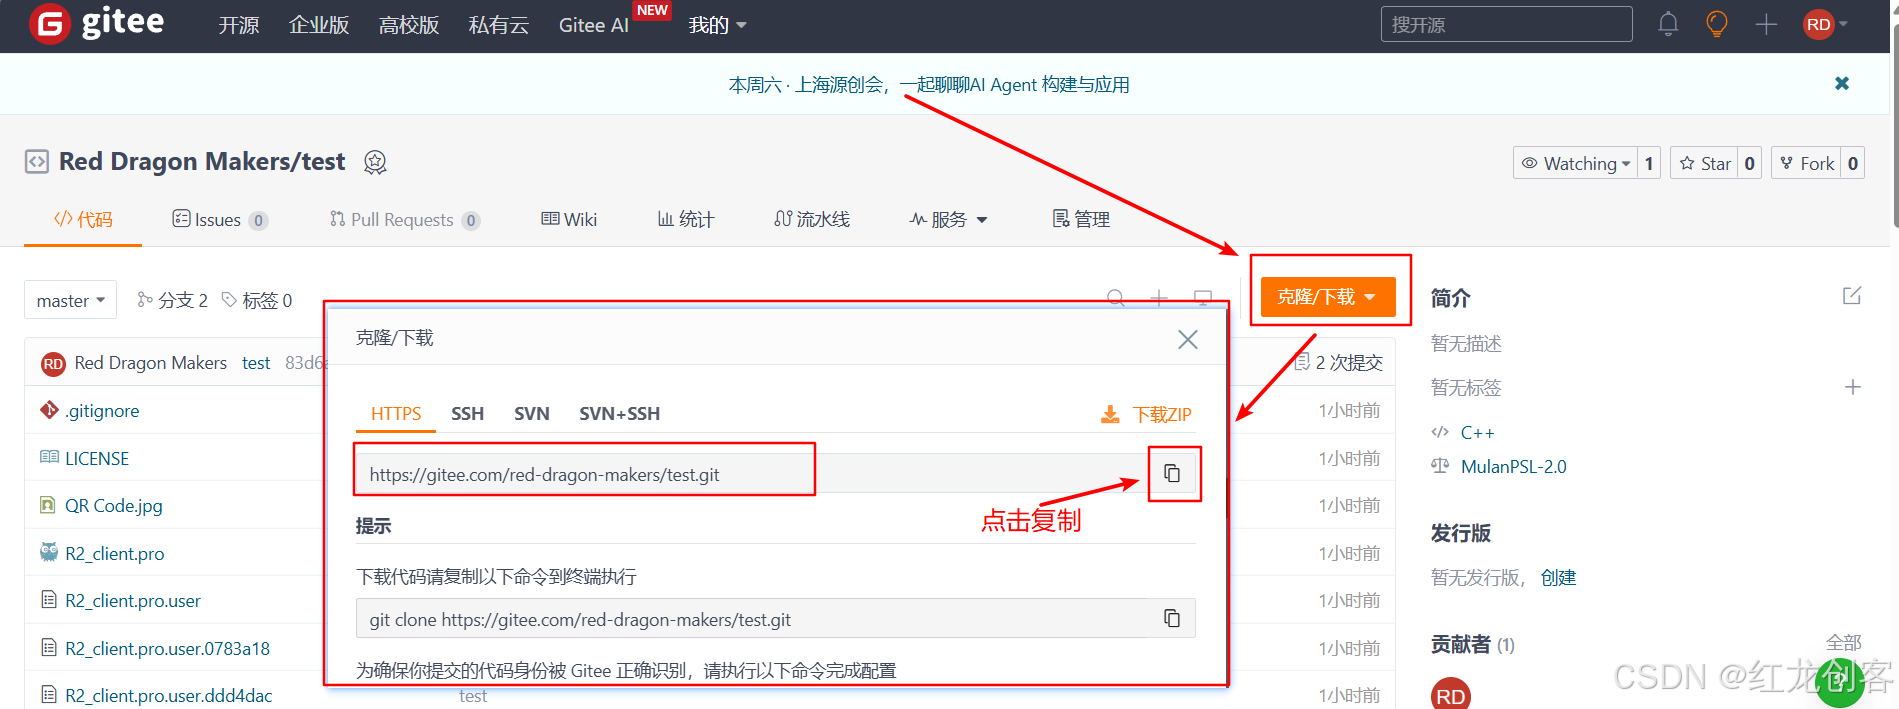The width and height of the screenshot is (1899, 709).
Task: Open the Issues tab
Action: pyautogui.click(x=219, y=220)
